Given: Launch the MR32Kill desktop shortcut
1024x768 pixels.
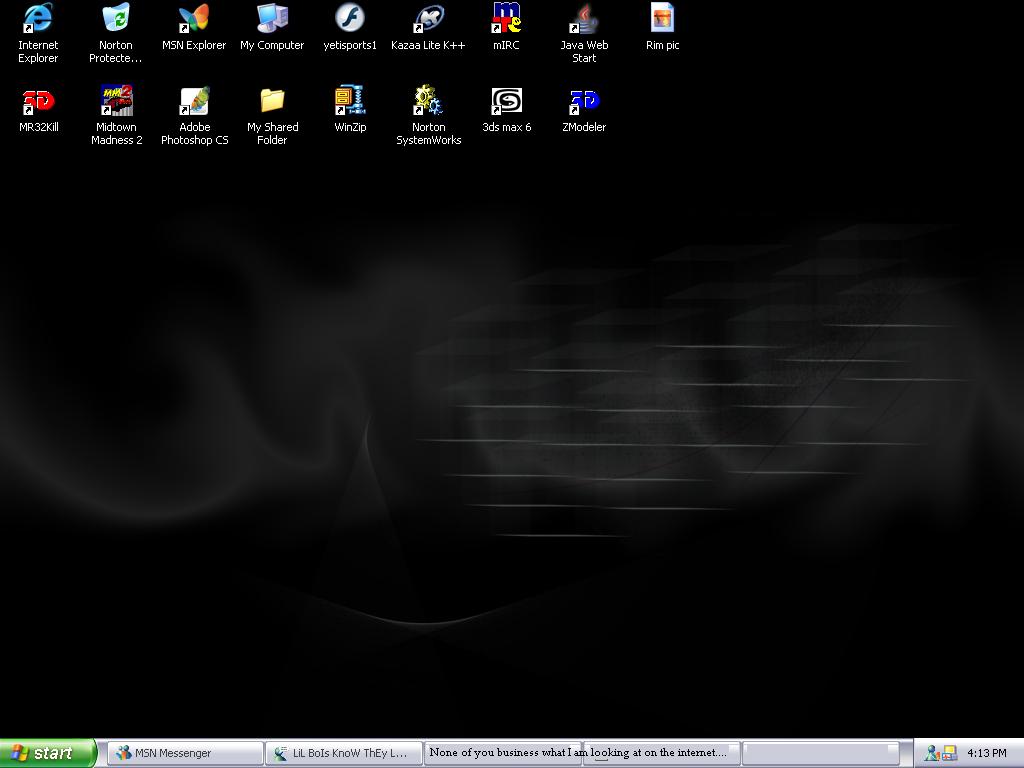Looking at the screenshot, I should (x=38, y=101).
